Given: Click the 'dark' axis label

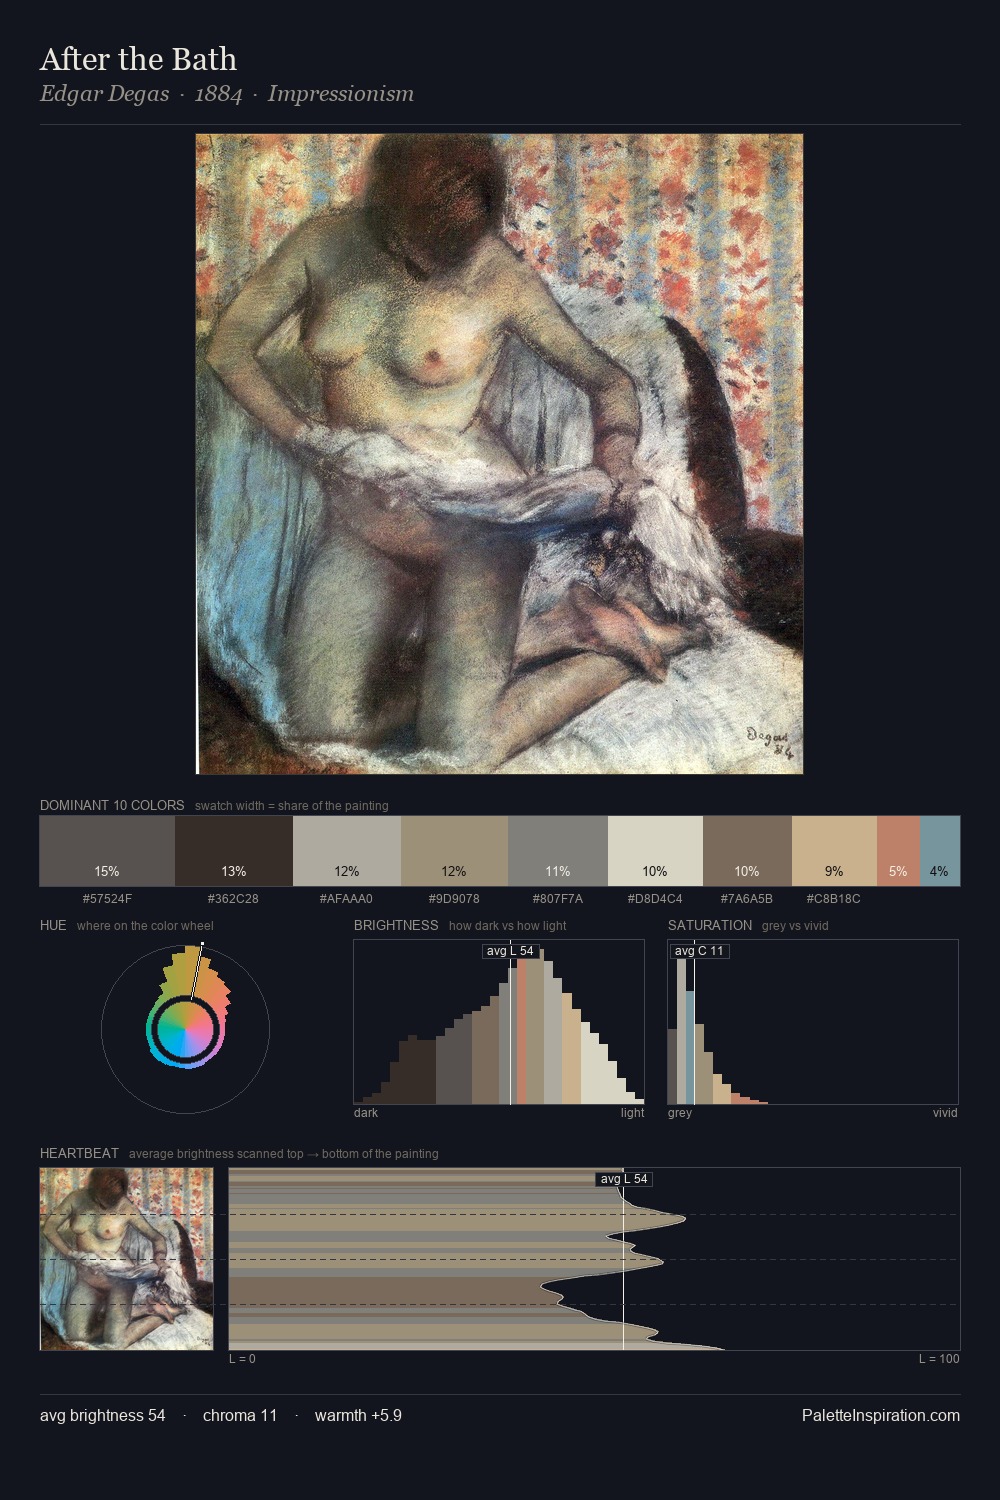Looking at the screenshot, I should (366, 1113).
